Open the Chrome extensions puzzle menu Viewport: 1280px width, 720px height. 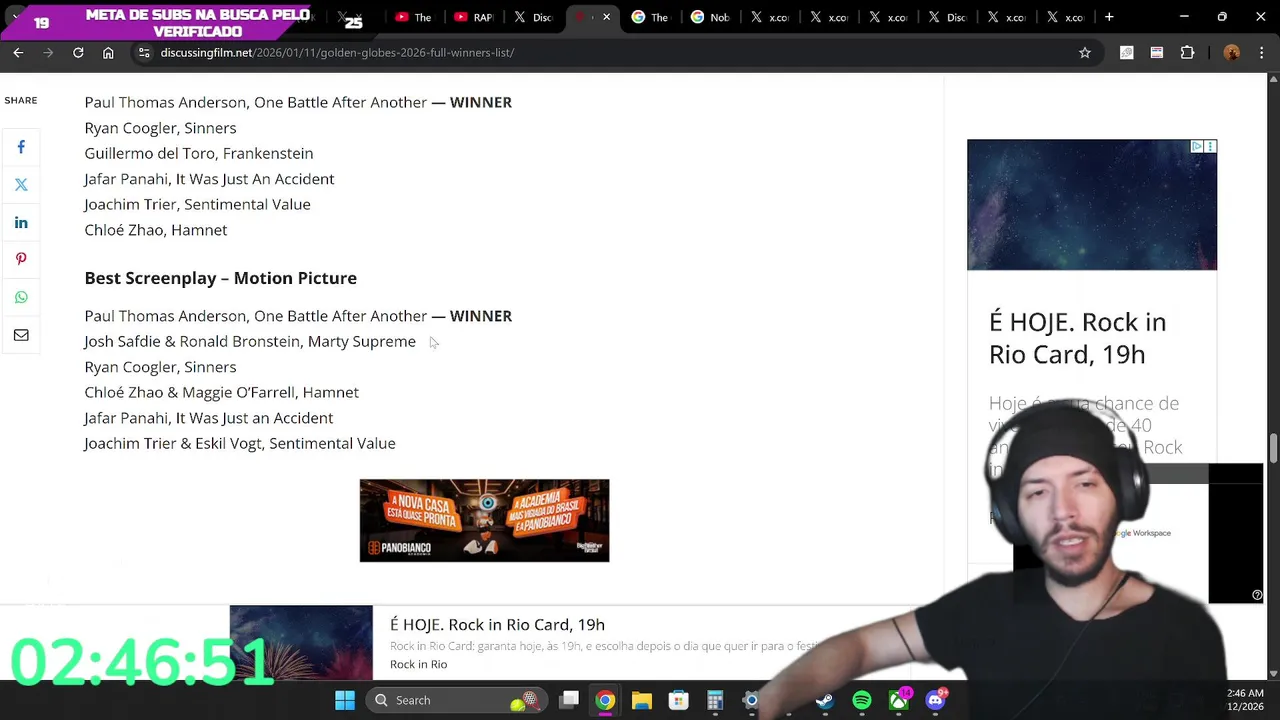pyautogui.click(x=1187, y=52)
